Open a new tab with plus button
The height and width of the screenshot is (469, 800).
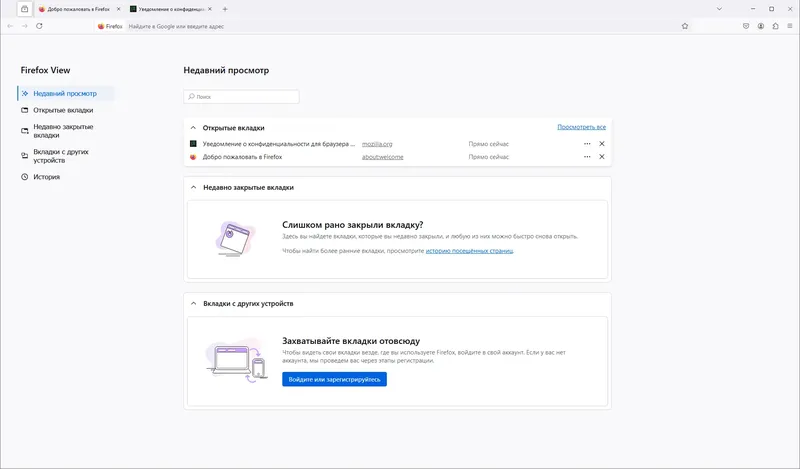click(225, 9)
